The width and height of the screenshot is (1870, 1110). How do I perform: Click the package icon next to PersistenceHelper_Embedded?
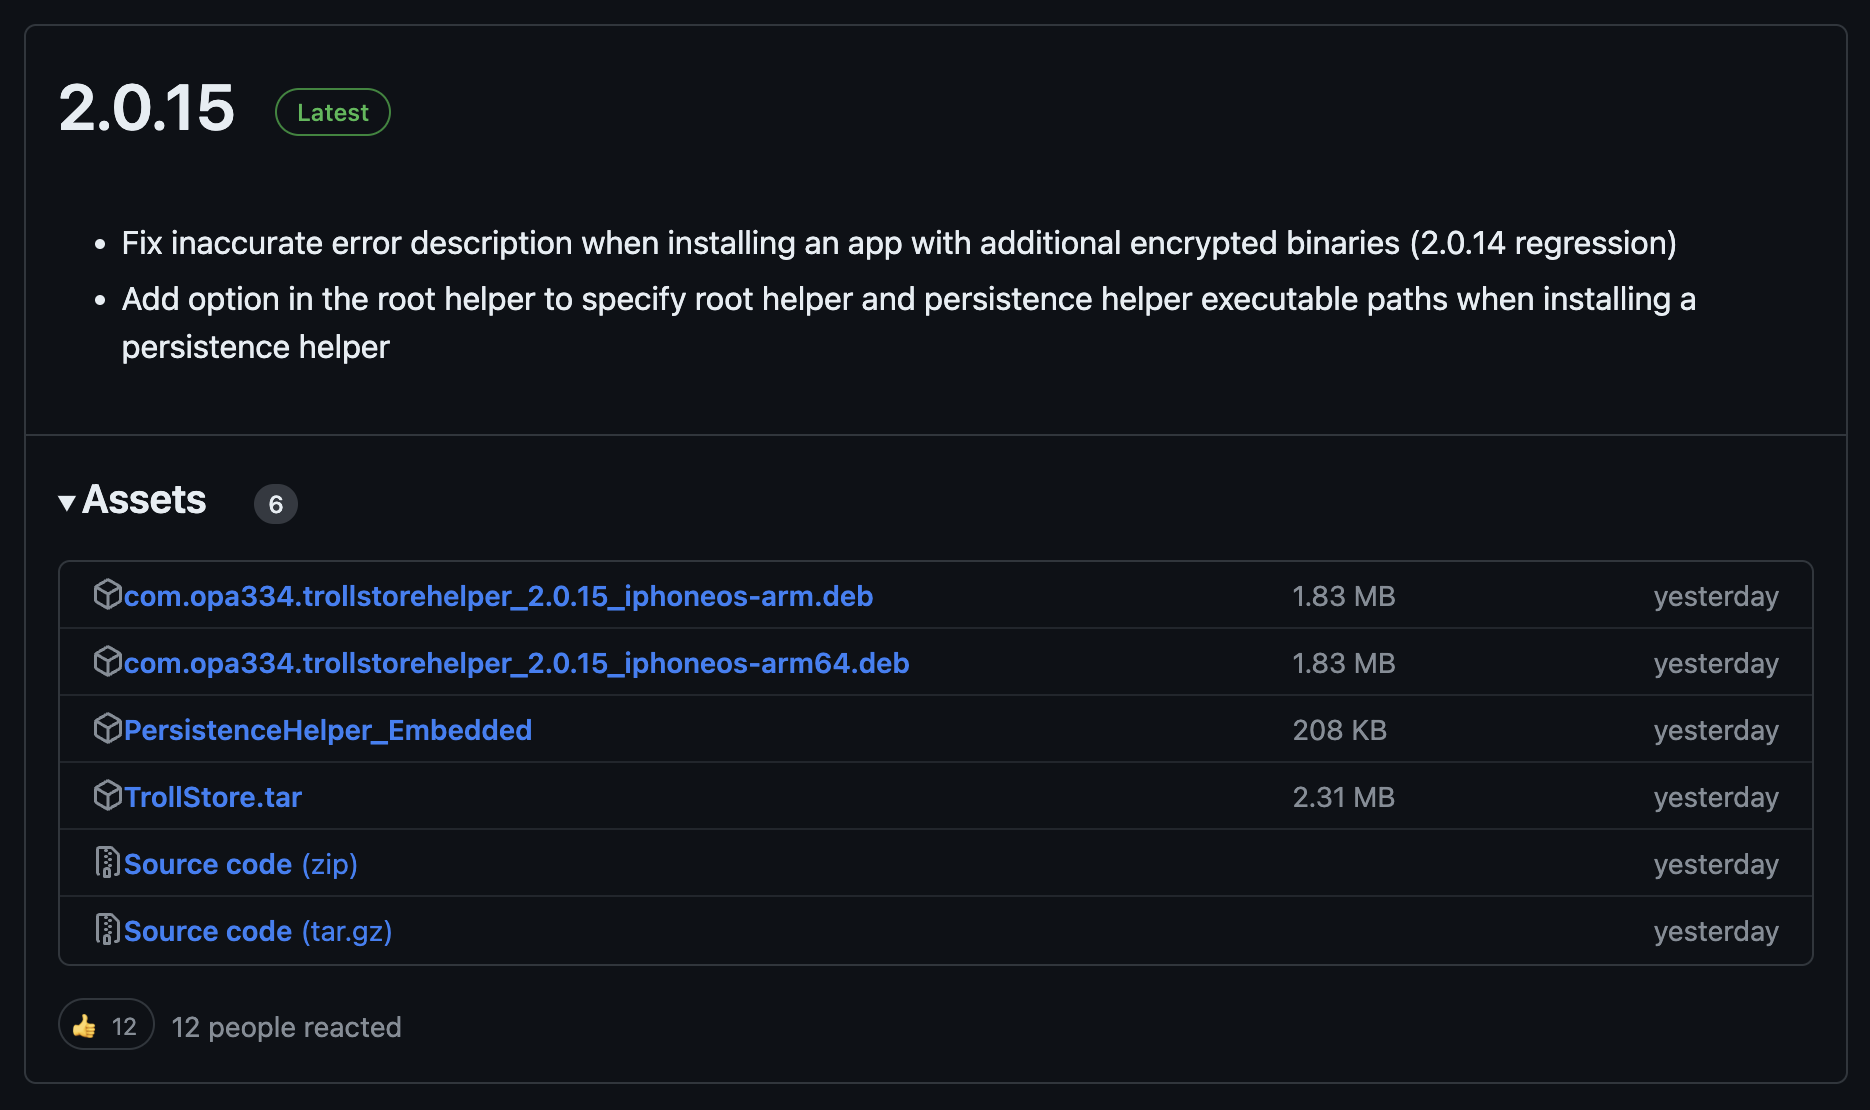107,729
